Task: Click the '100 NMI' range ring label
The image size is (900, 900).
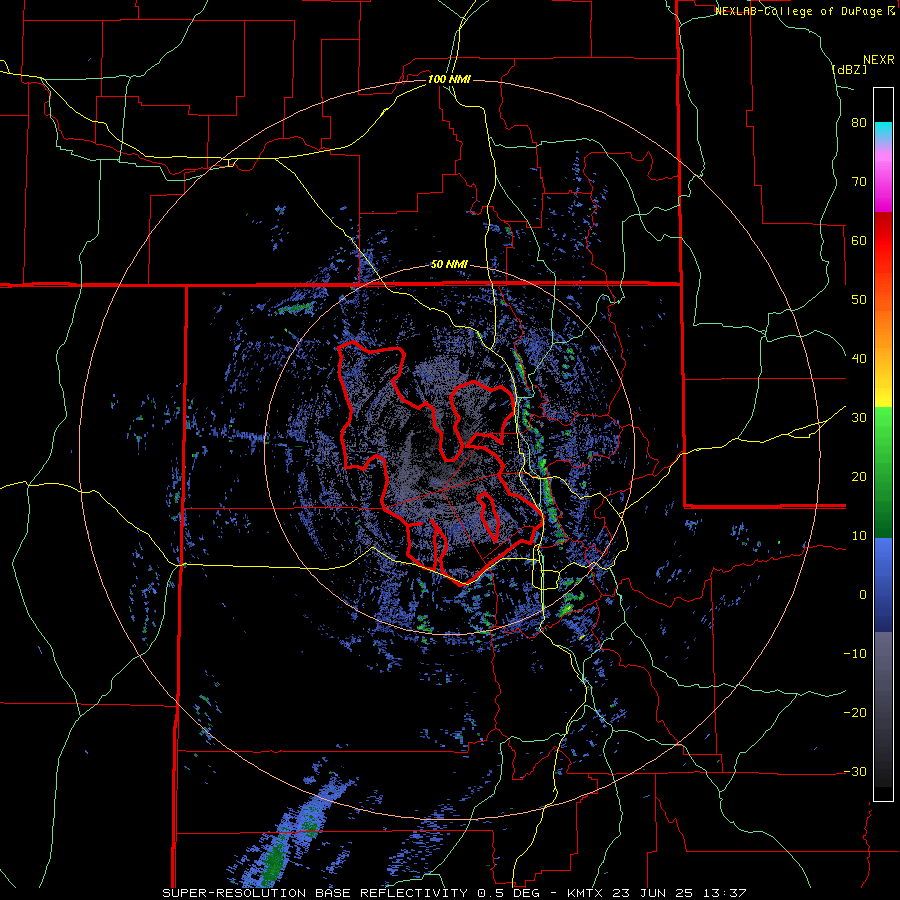Action: tap(449, 79)
